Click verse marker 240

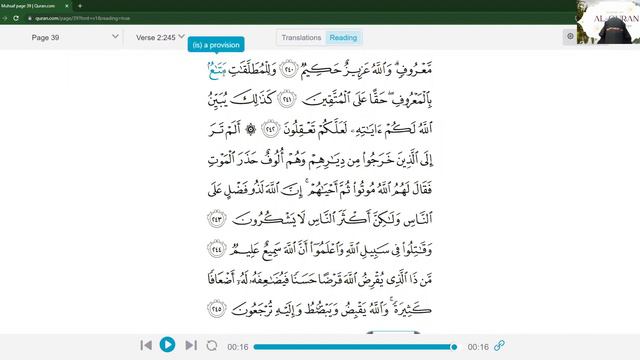289,69
